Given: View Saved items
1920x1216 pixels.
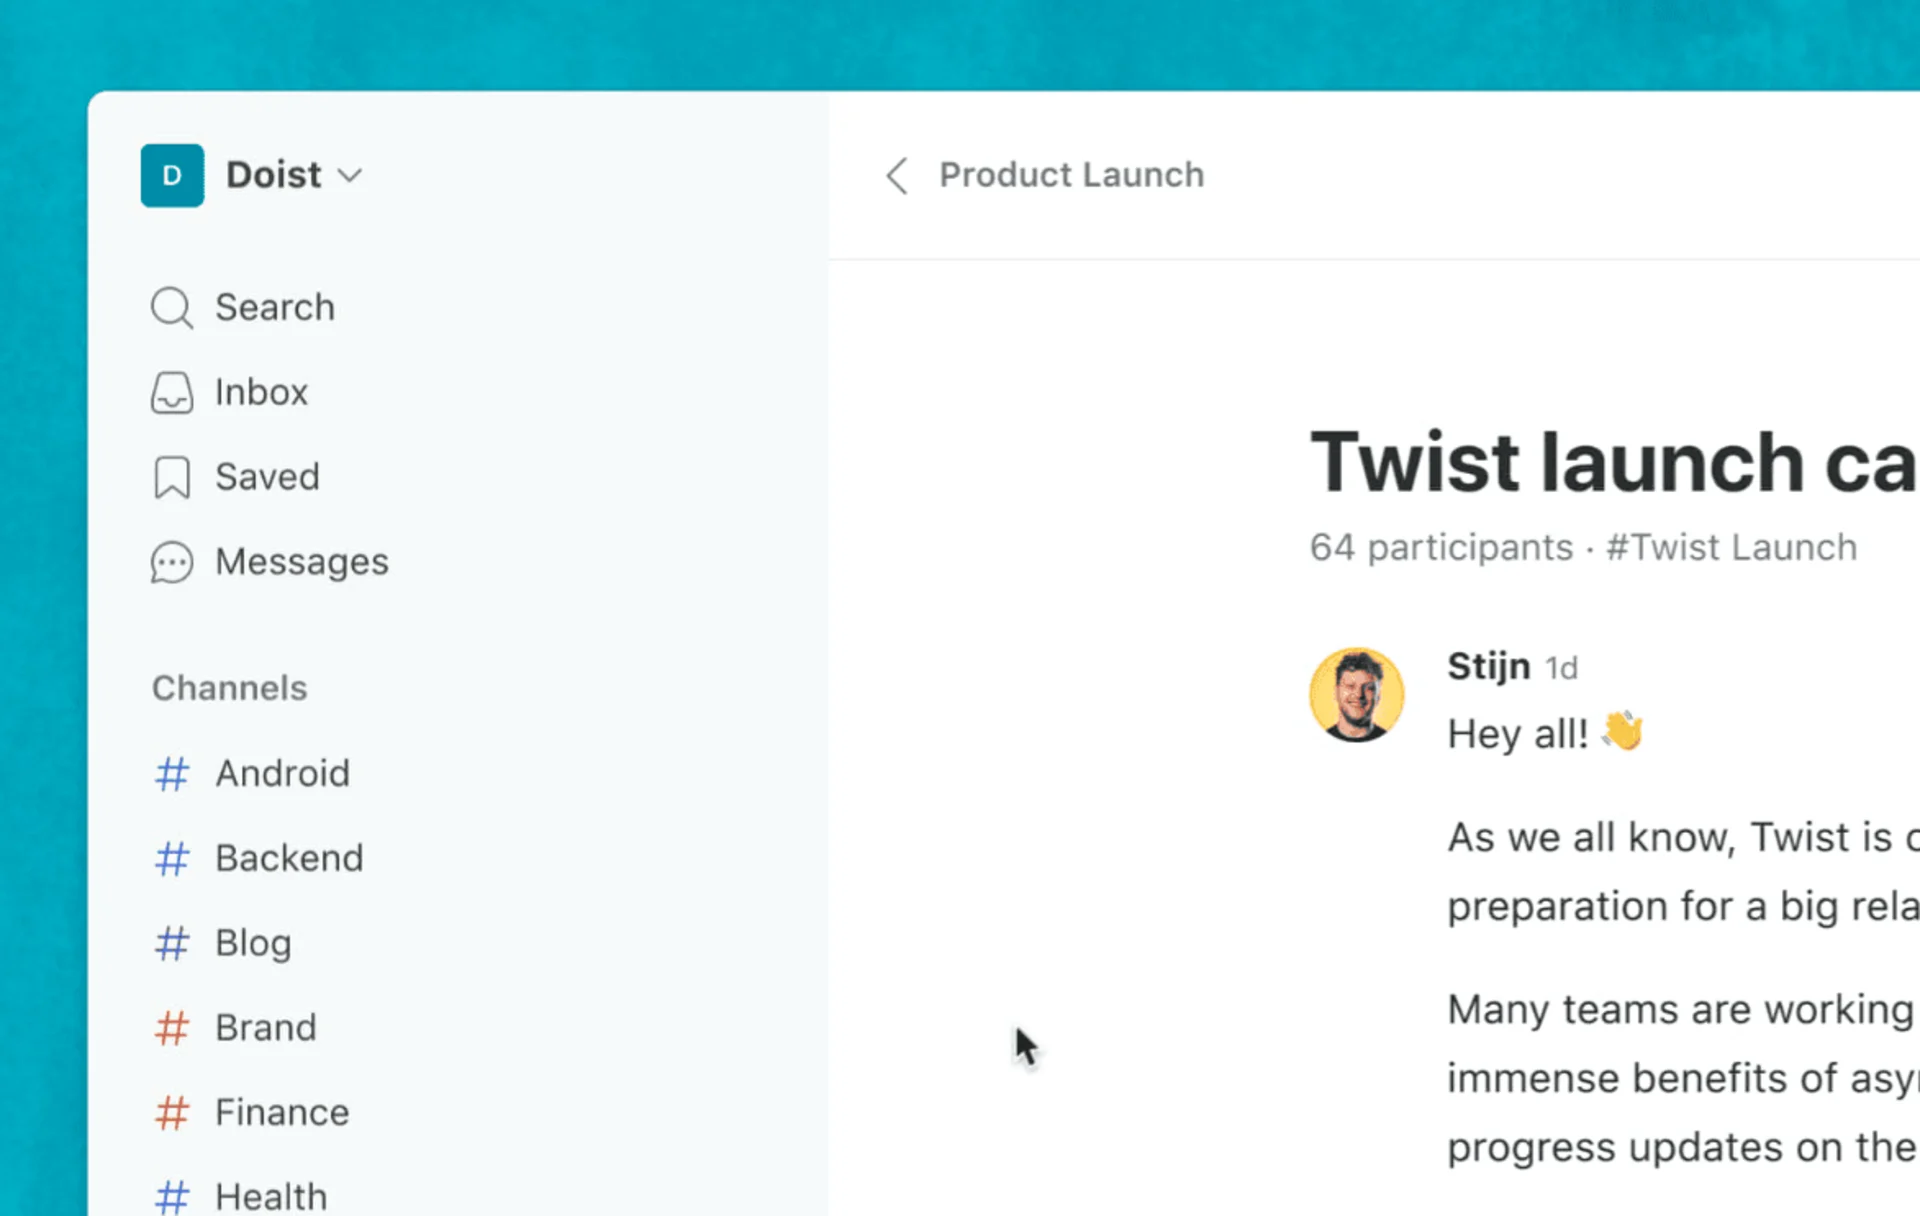Looking at the screenshot, I should pos(266,477).
